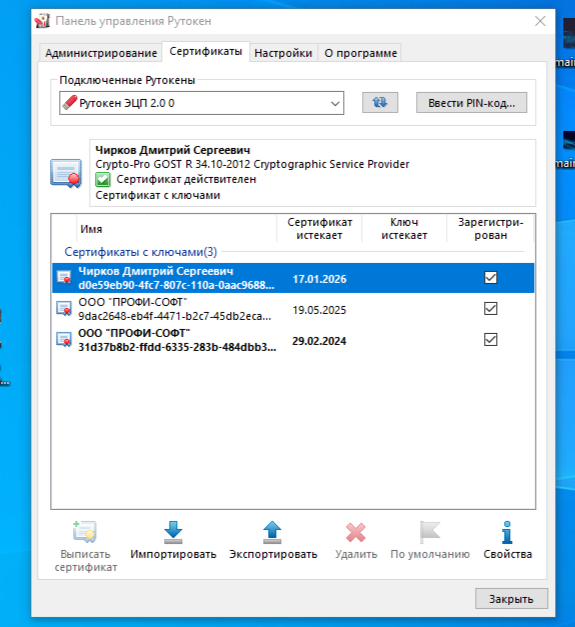
Task: Select ООО ПРОФИ-СОФТ certificate 9dac2648 row
Action: [293, 309]
